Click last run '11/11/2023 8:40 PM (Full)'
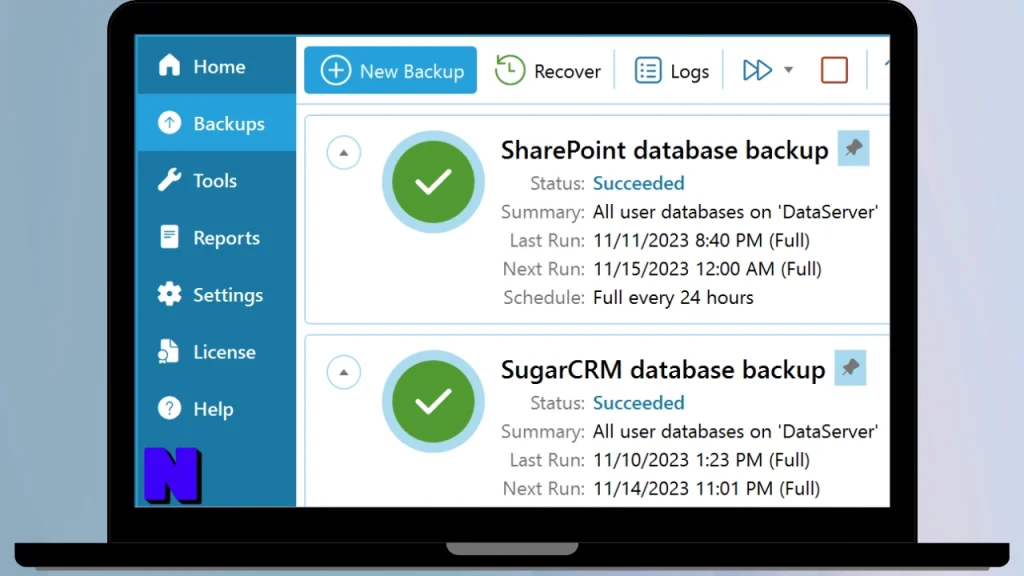 pyautogui.click(x=701, y=240)
